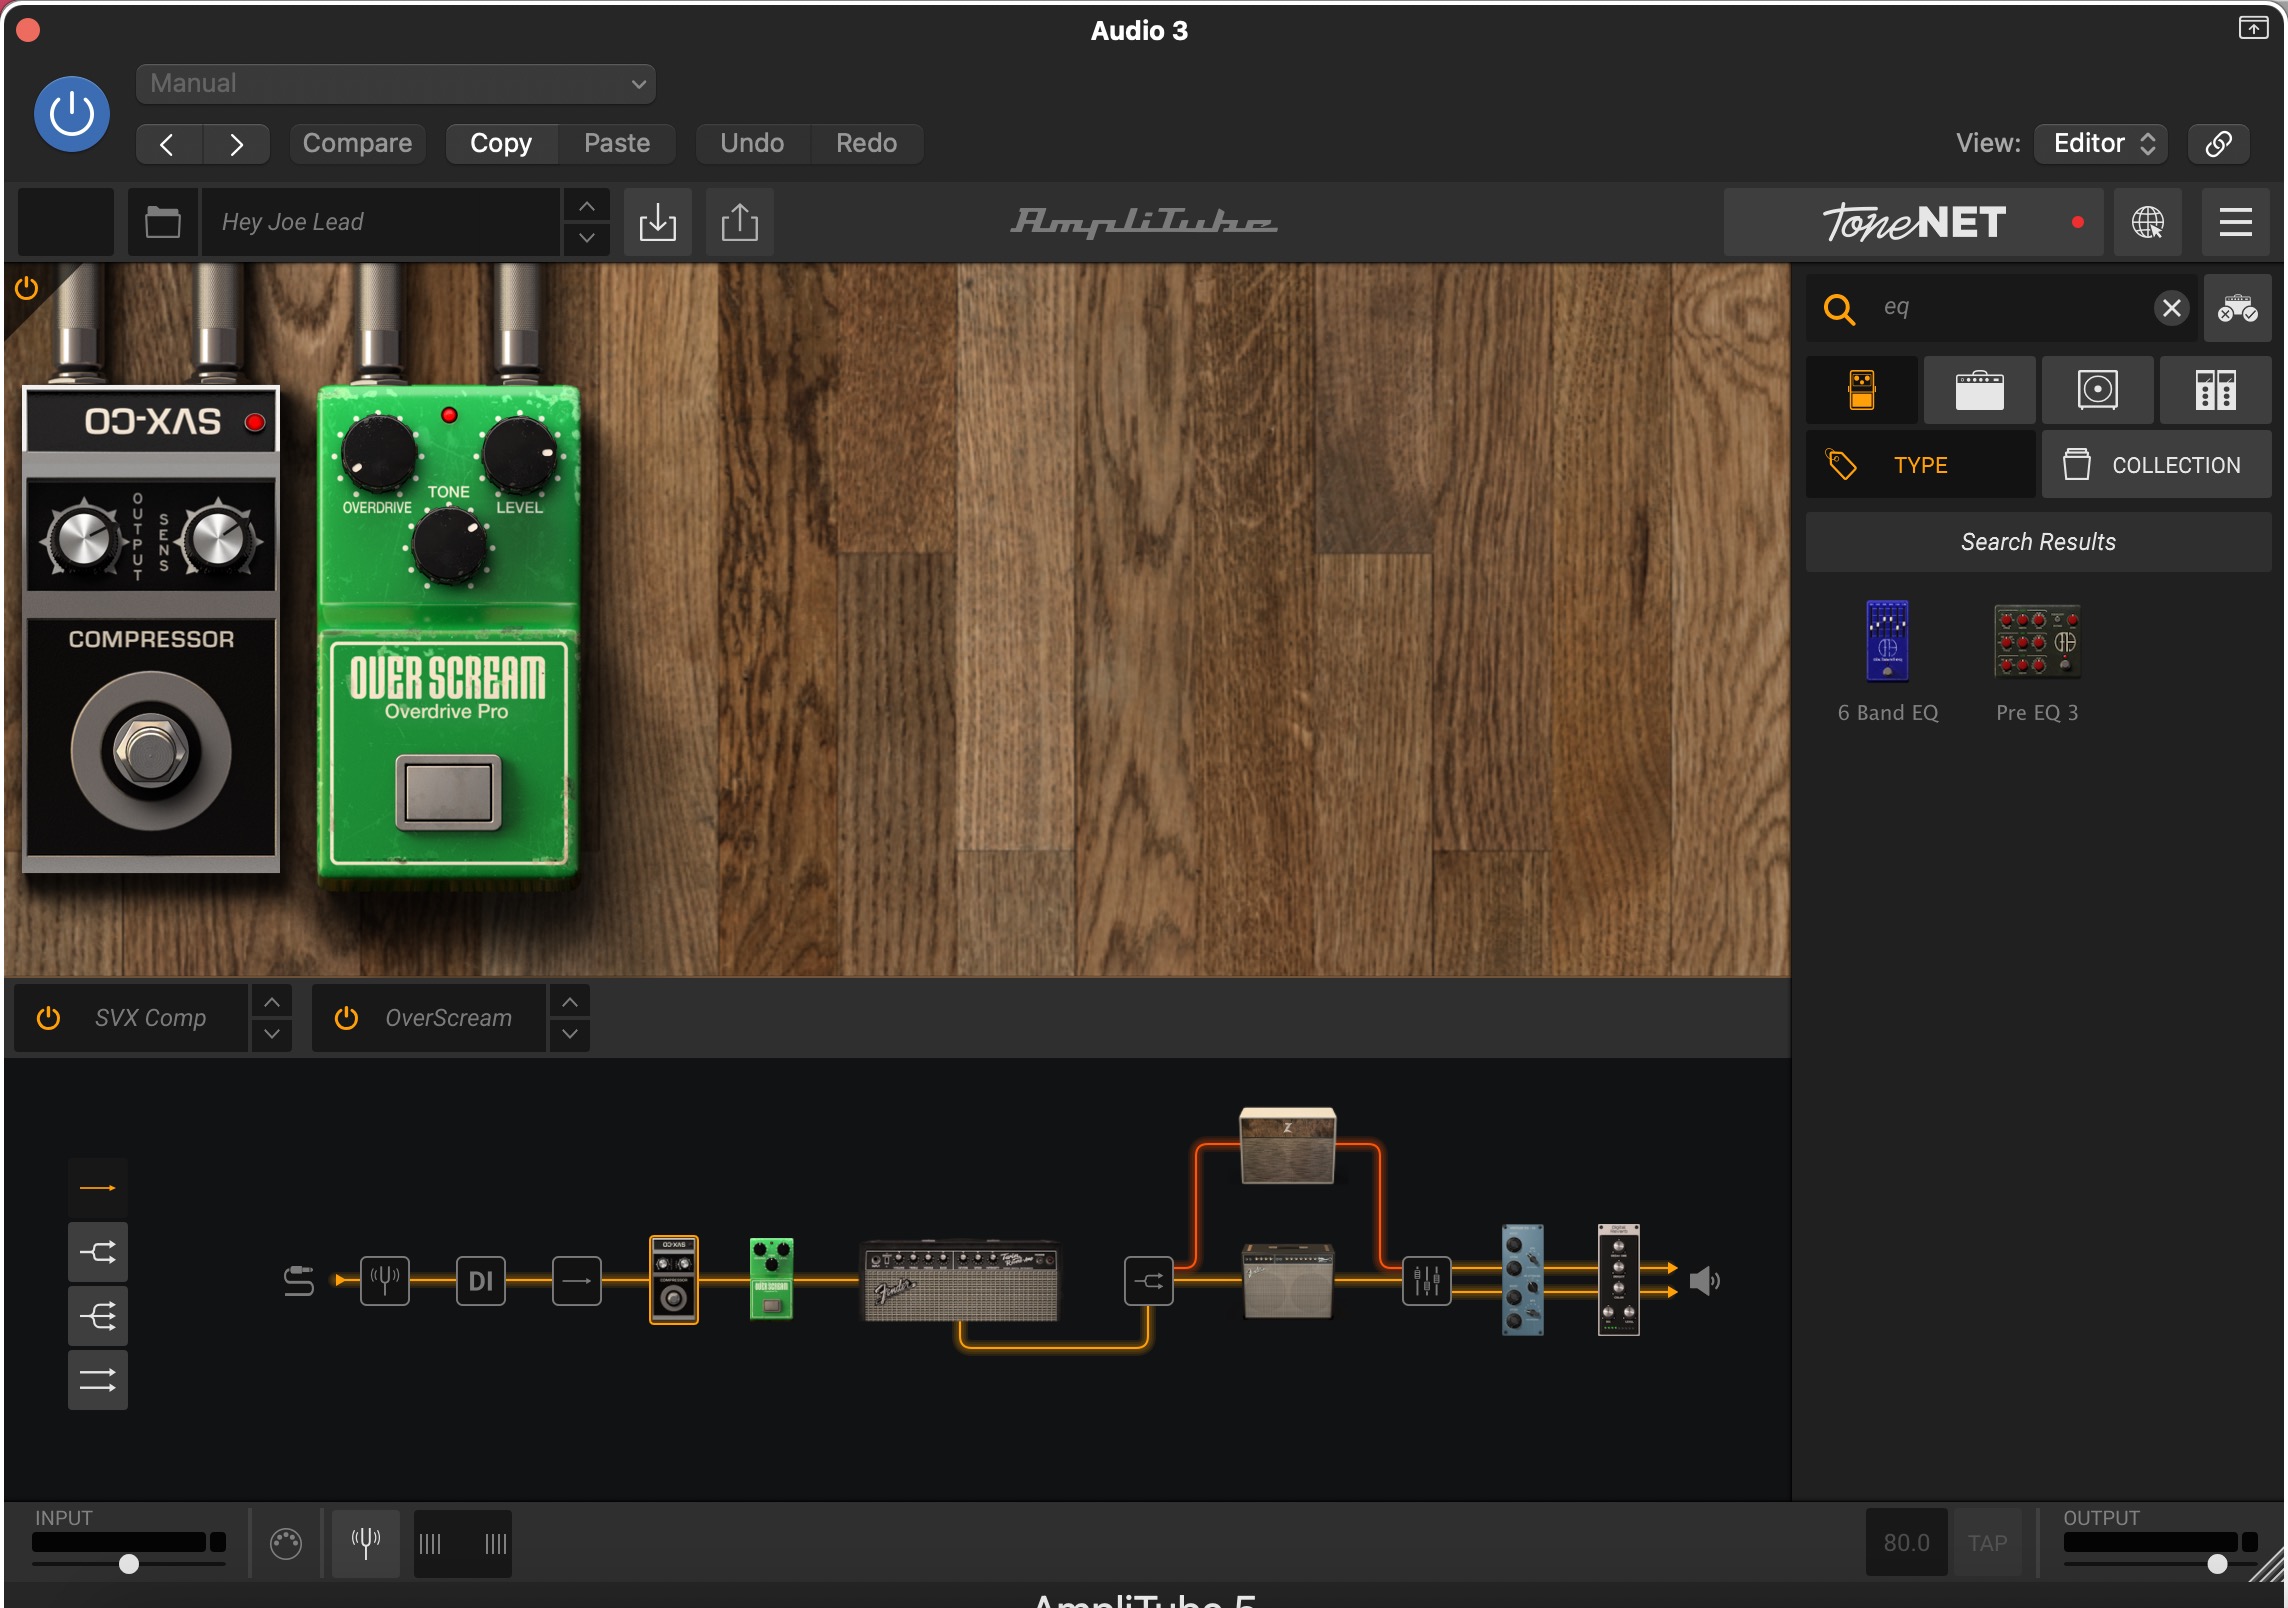Toggle SVX Comp slot power

click(48, 1018)
